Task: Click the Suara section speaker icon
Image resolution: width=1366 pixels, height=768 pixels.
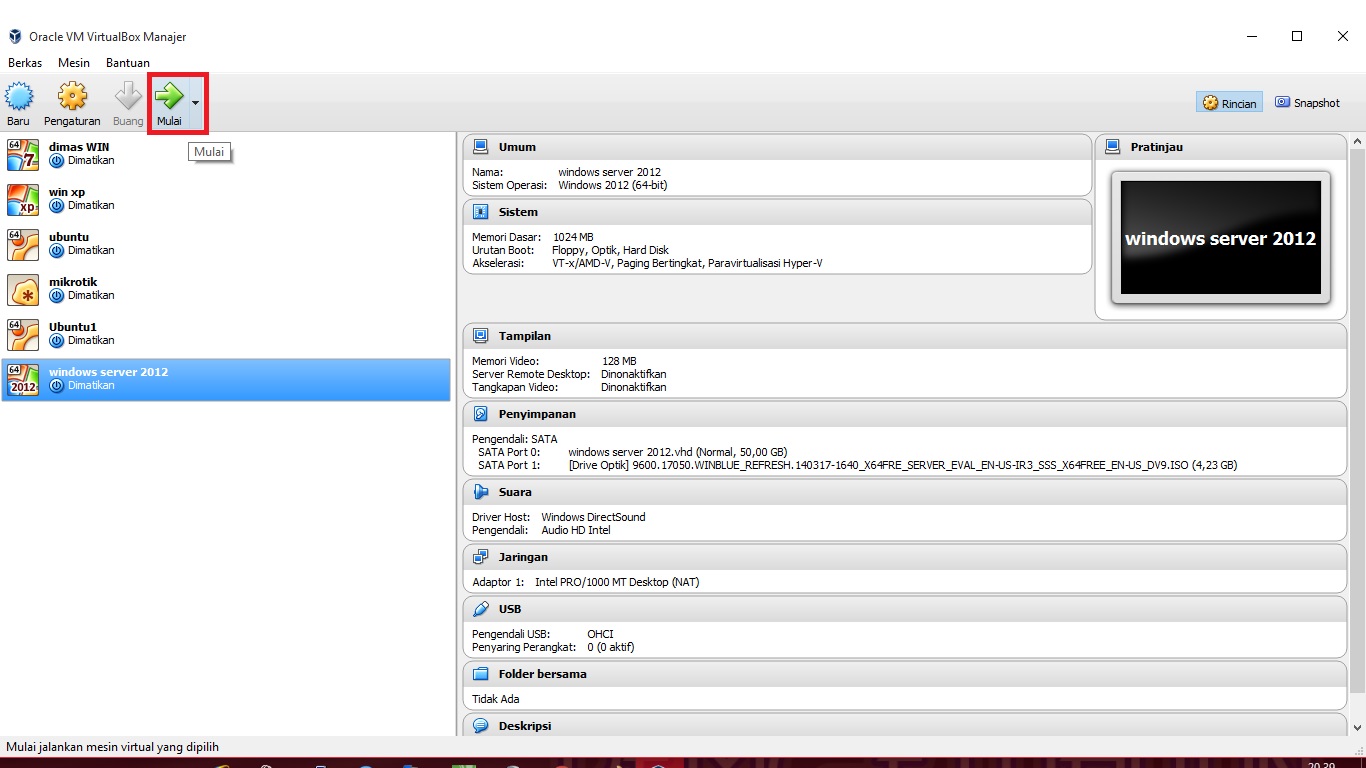Action: (x=481, y=492)
